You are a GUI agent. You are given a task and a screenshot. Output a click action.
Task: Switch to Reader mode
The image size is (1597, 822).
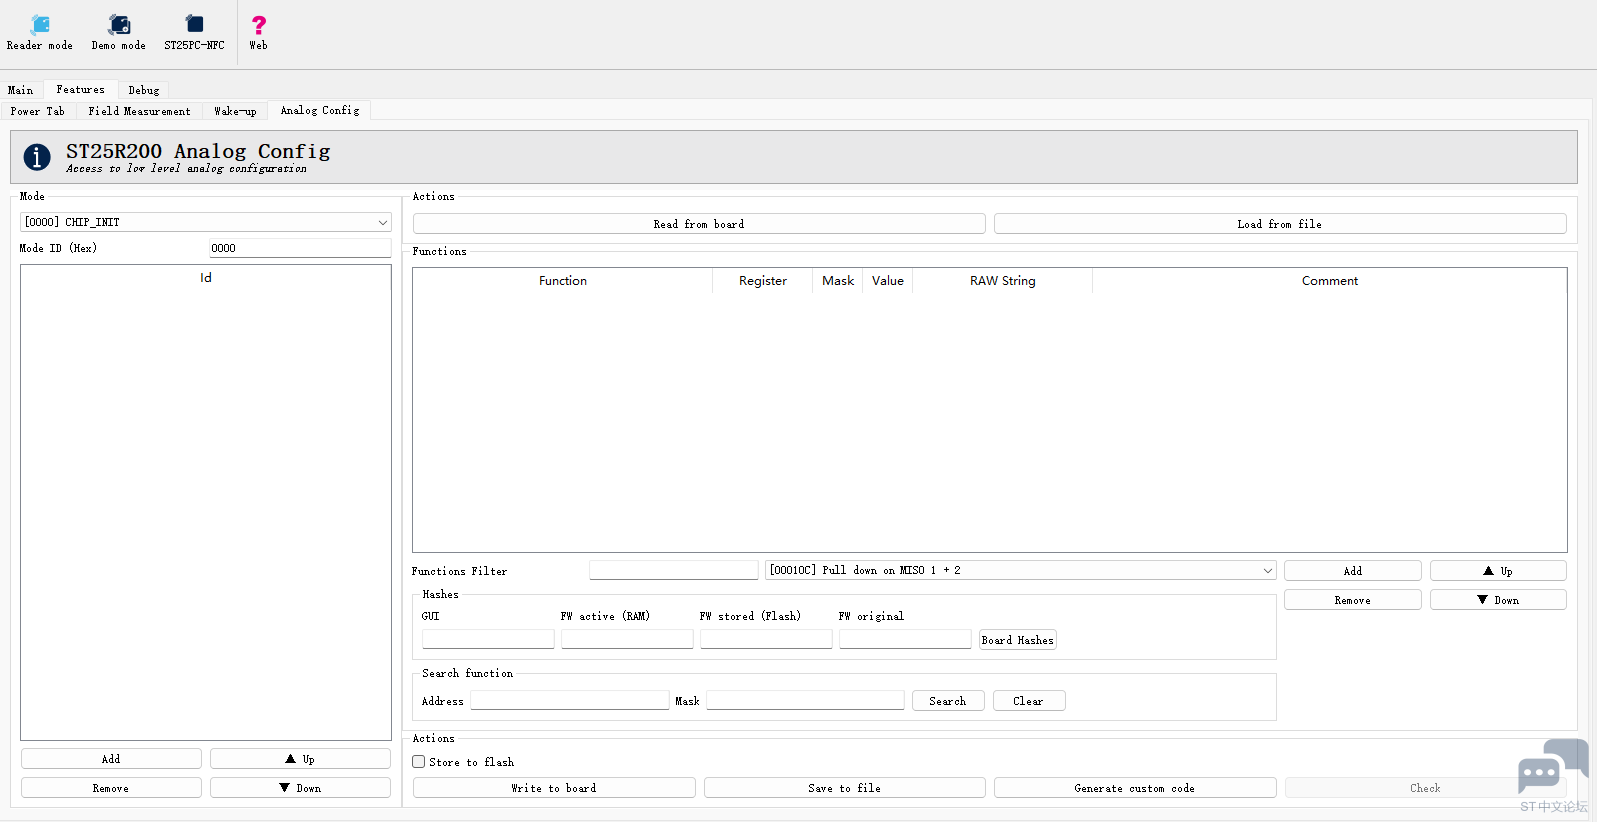[x=40, y=32]
